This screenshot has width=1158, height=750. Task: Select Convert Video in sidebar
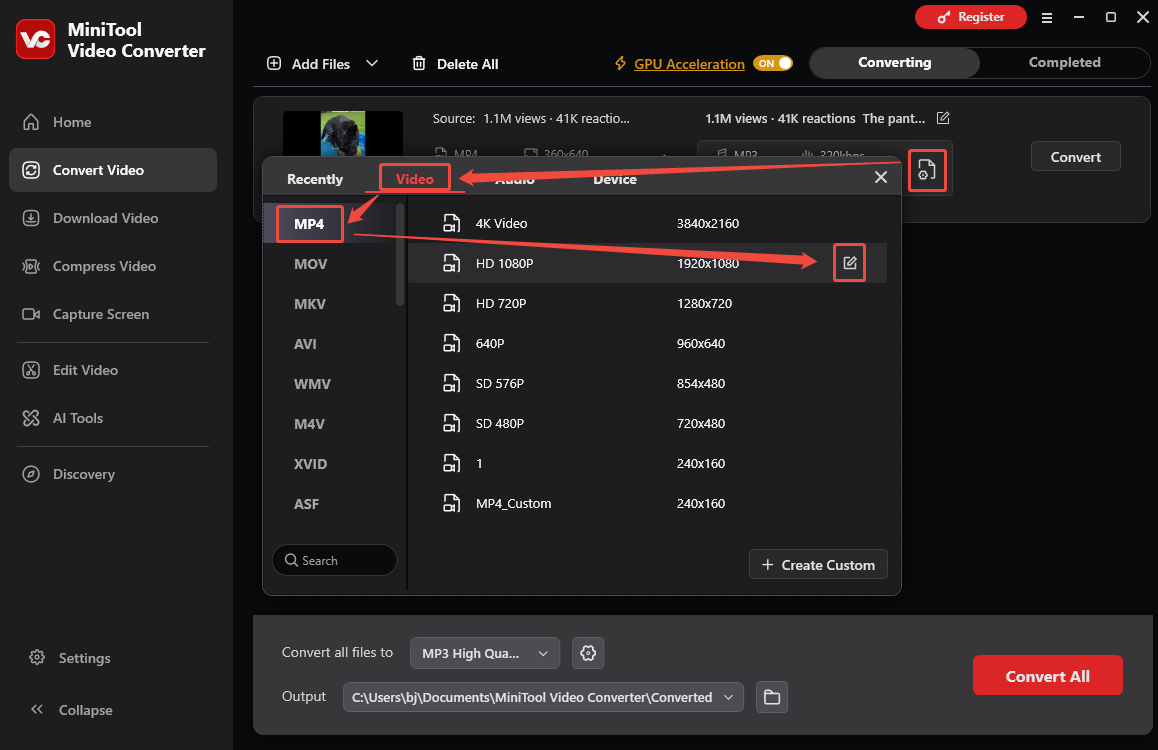click(x=112, y=170)
